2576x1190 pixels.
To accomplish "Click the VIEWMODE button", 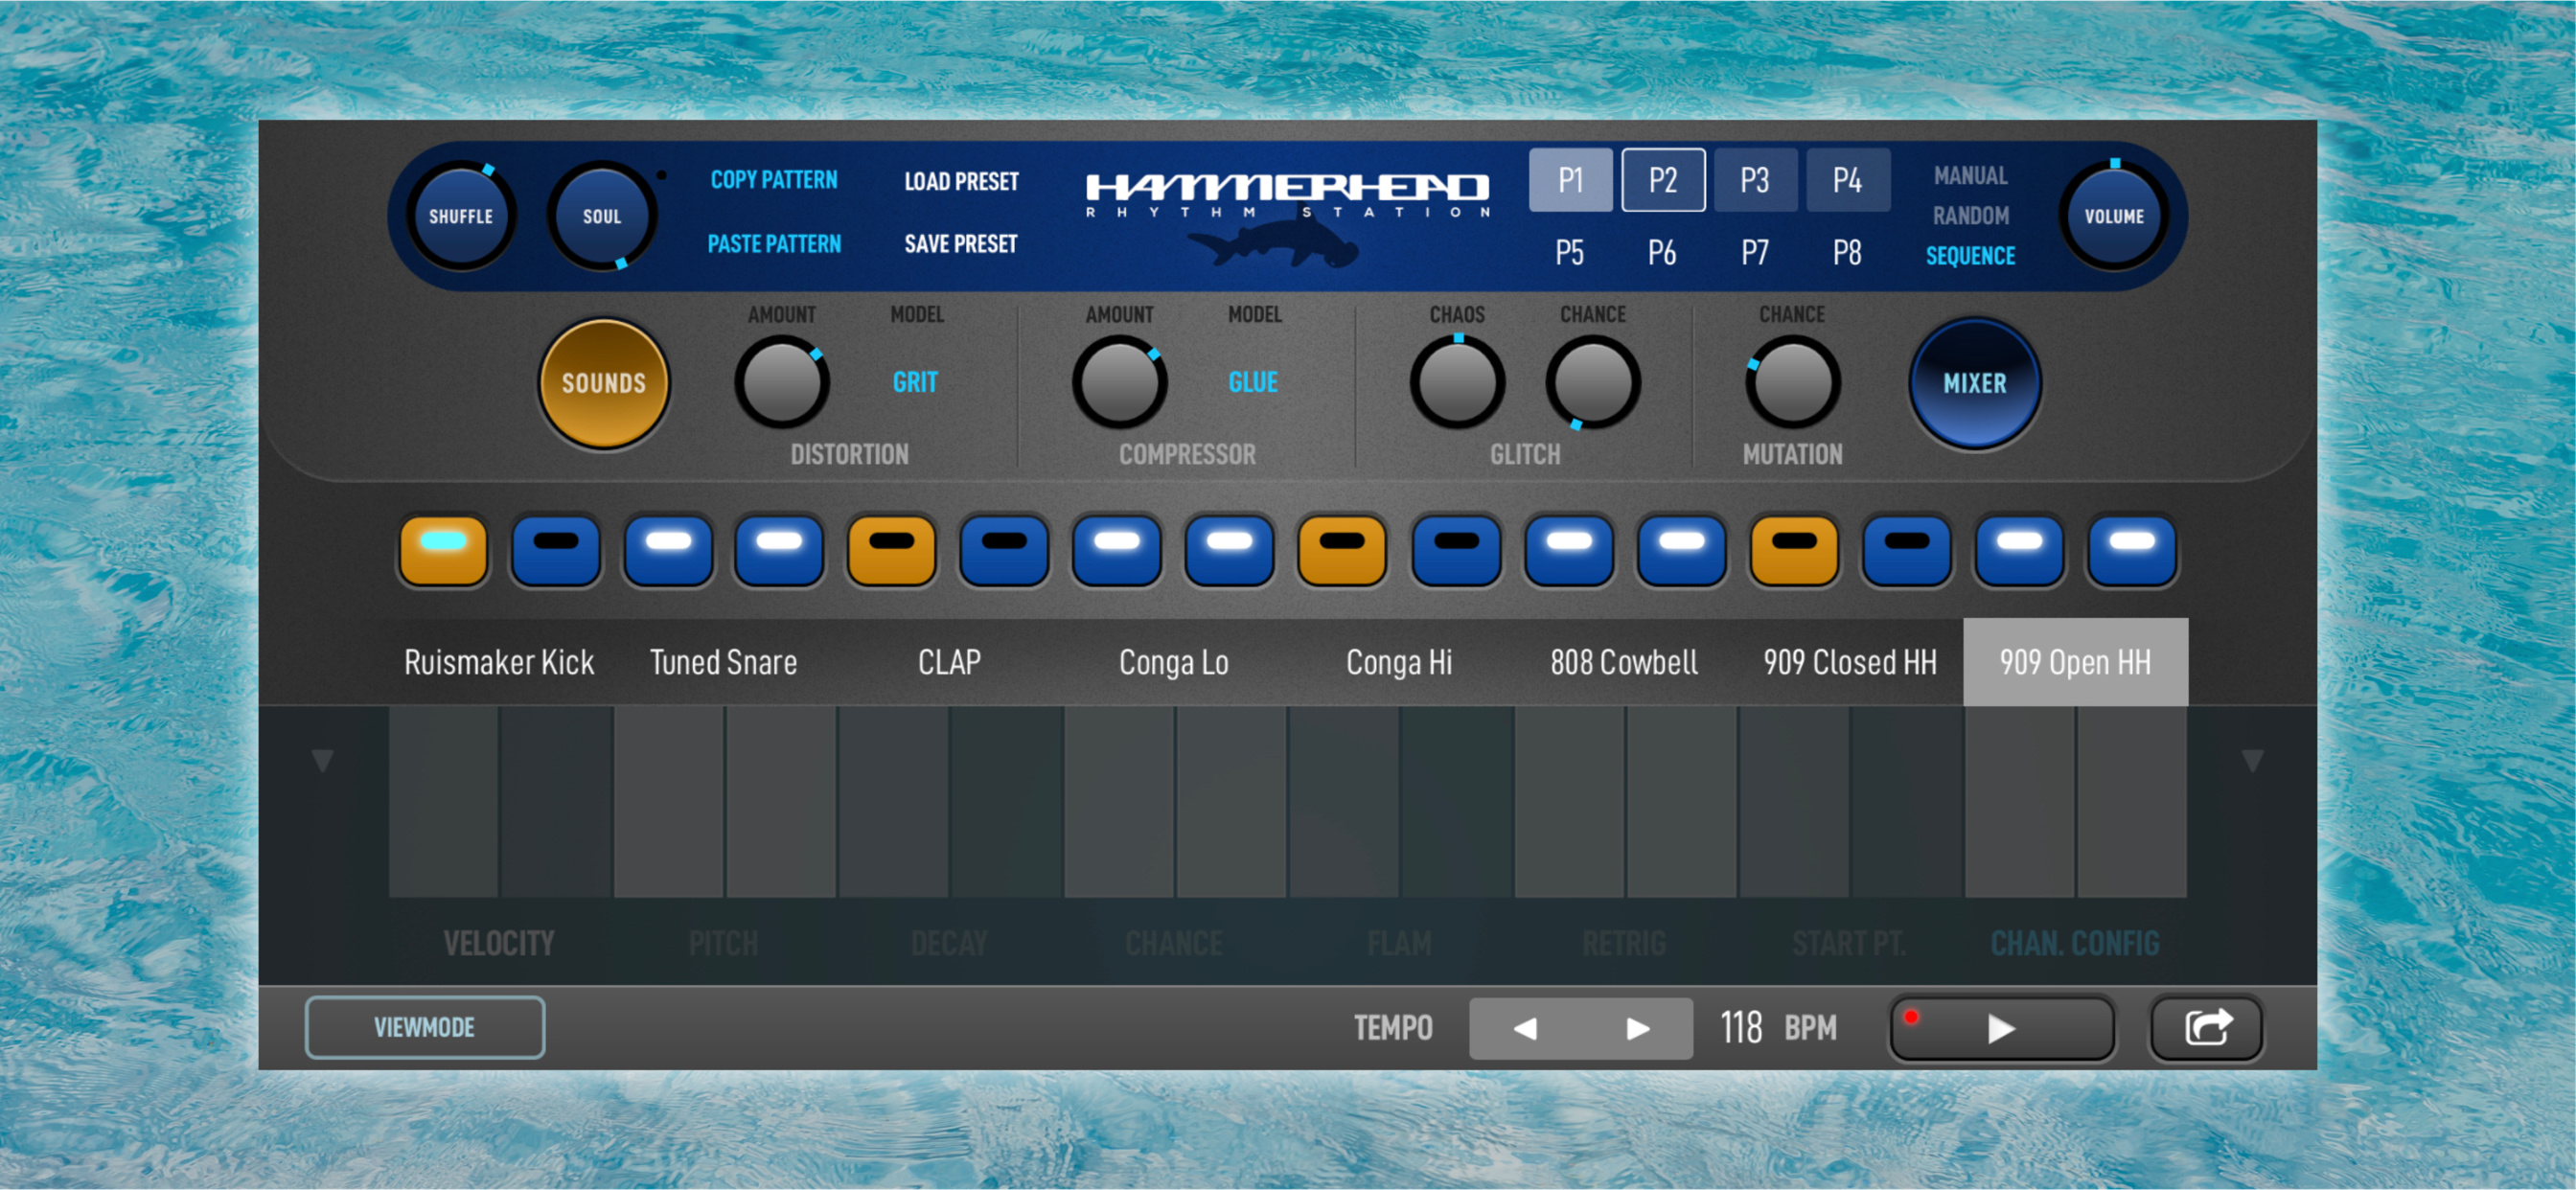I will coord(425,1027).
